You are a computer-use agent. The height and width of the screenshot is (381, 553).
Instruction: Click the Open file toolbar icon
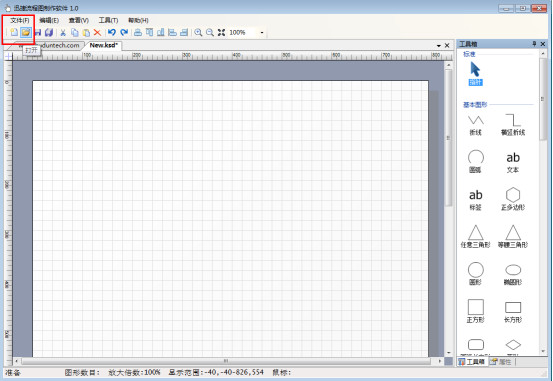pyautogui.click(x=25, y=32)
